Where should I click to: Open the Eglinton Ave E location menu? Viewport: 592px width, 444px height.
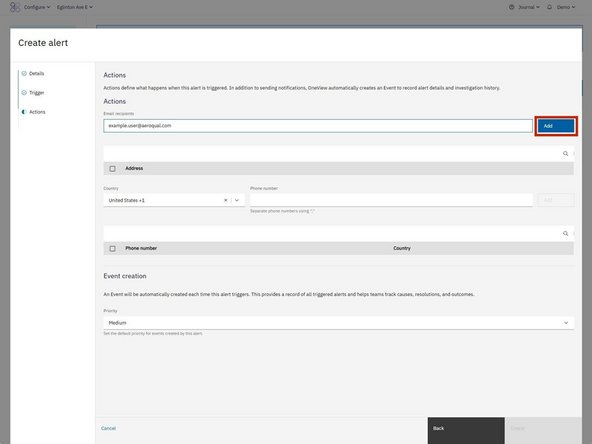[x=75, y=7]
